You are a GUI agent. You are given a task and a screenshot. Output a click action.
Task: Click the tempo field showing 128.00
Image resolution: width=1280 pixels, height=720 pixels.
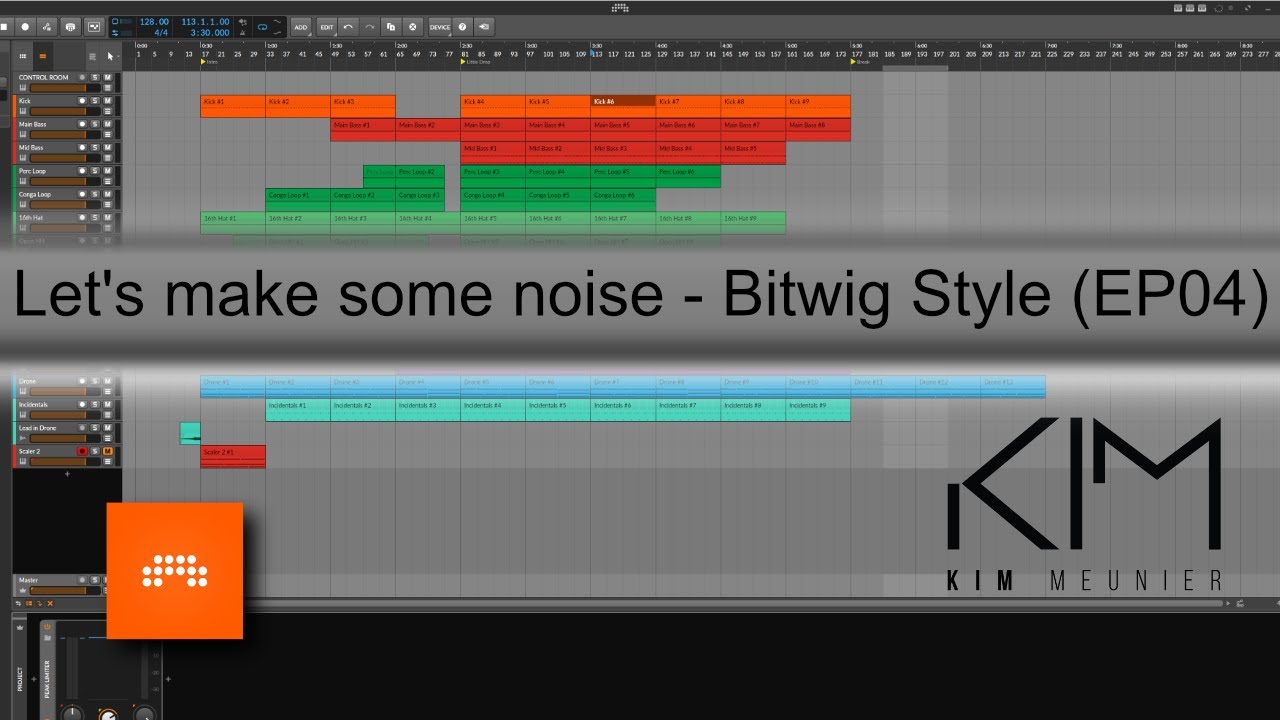154,22
